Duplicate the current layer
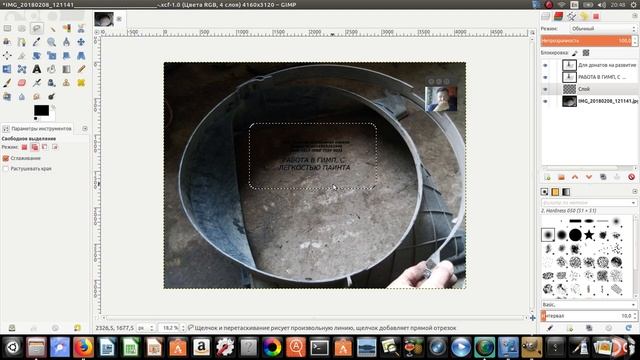This screenshot has height=360, width=640. pyautogui.click(x=603, y=177)
